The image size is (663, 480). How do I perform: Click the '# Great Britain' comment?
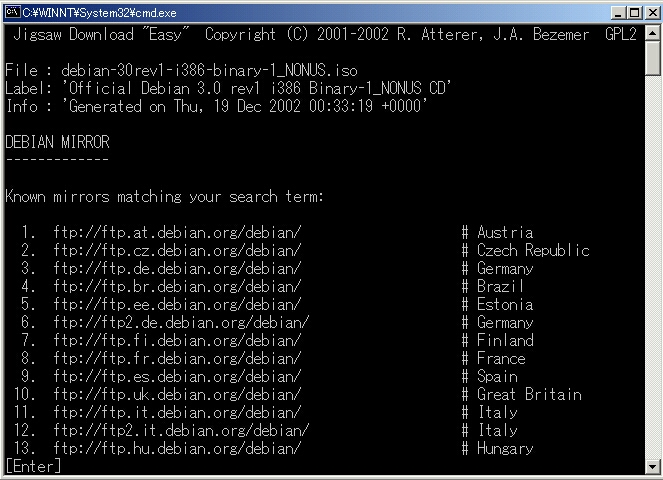pos(522,395)
